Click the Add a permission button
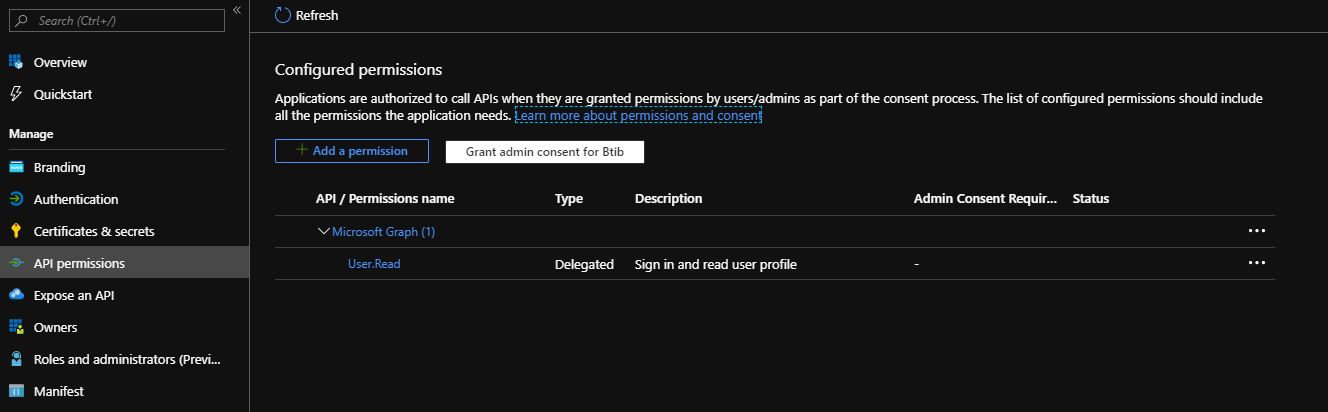Viewport: 1328px width, 412px height. point(351,151)
